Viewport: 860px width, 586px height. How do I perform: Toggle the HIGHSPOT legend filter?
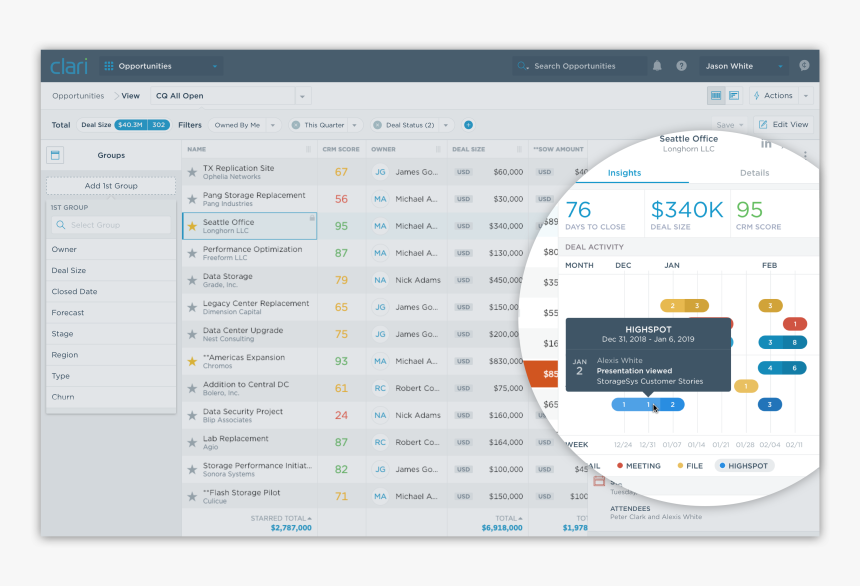744,466
